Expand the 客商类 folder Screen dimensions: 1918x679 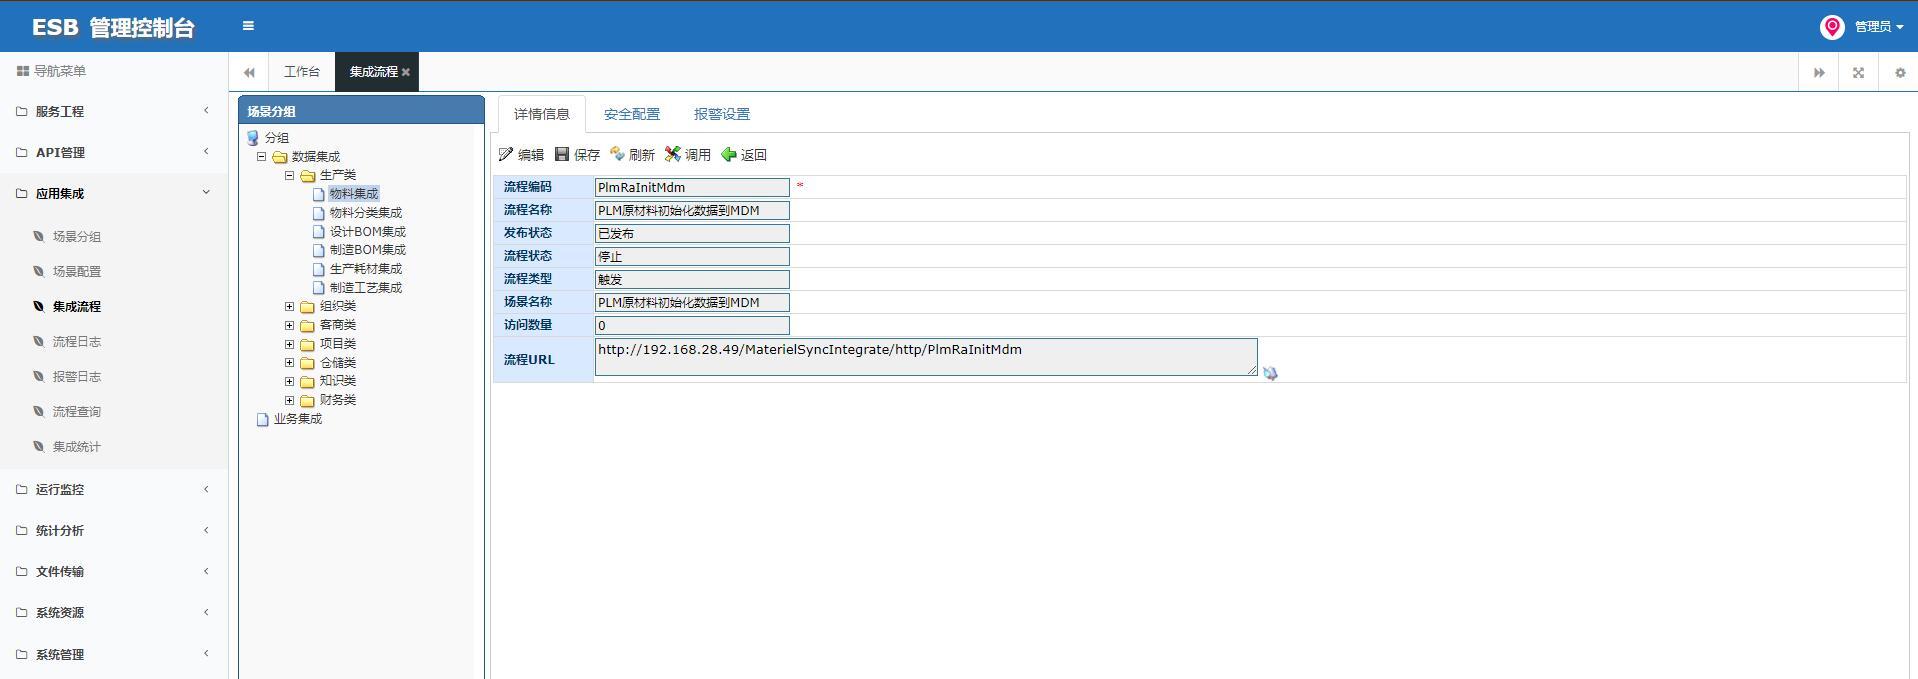[290, 325]
